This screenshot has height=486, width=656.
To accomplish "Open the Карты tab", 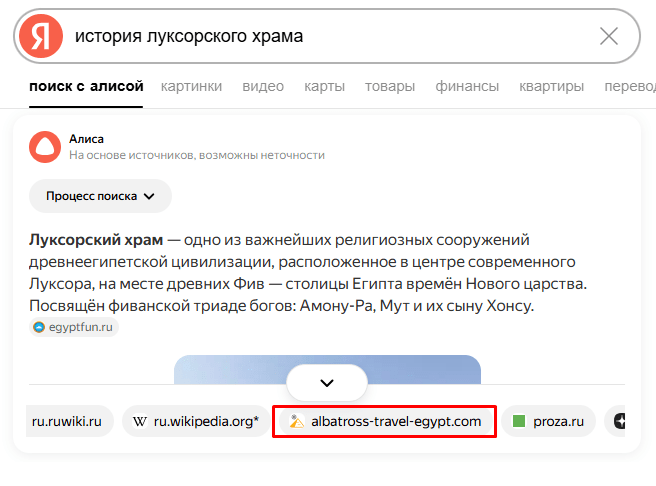I will 325,87.
